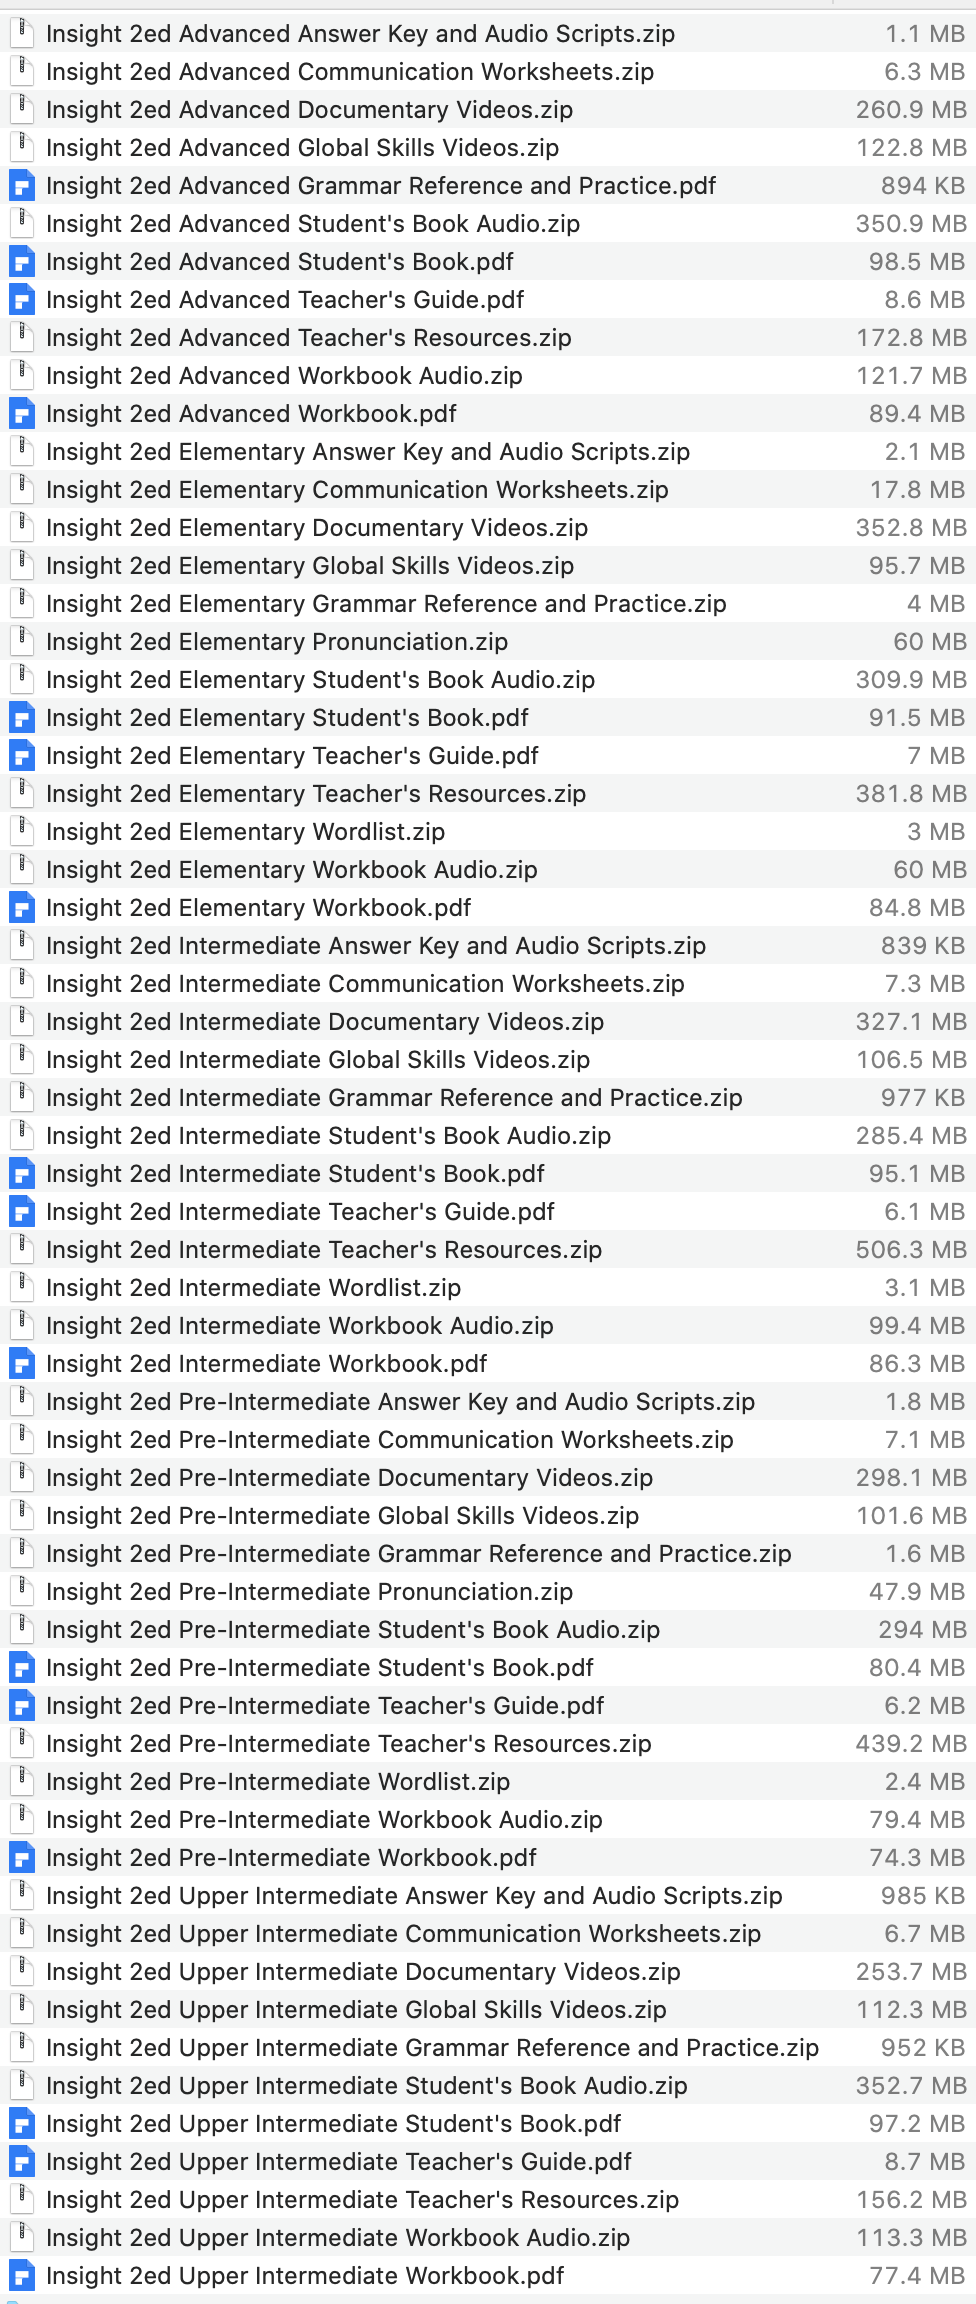
Task: Click the PDF icon for Intermediate Student's Book.pdf
Action: 21,1173
